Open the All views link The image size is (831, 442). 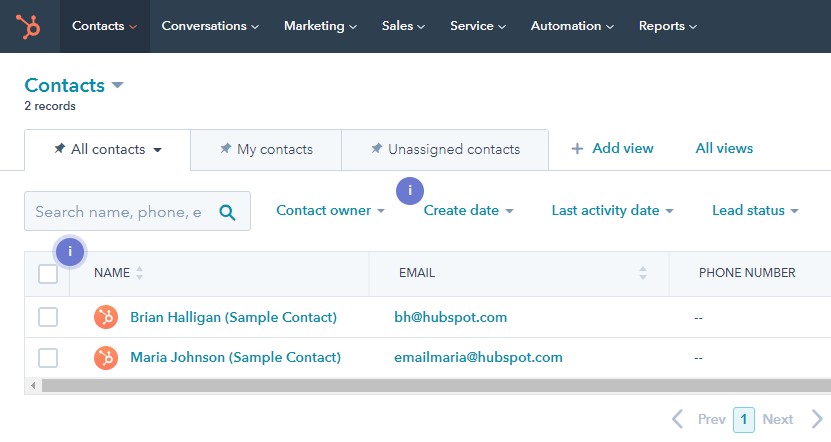[724, 148]
